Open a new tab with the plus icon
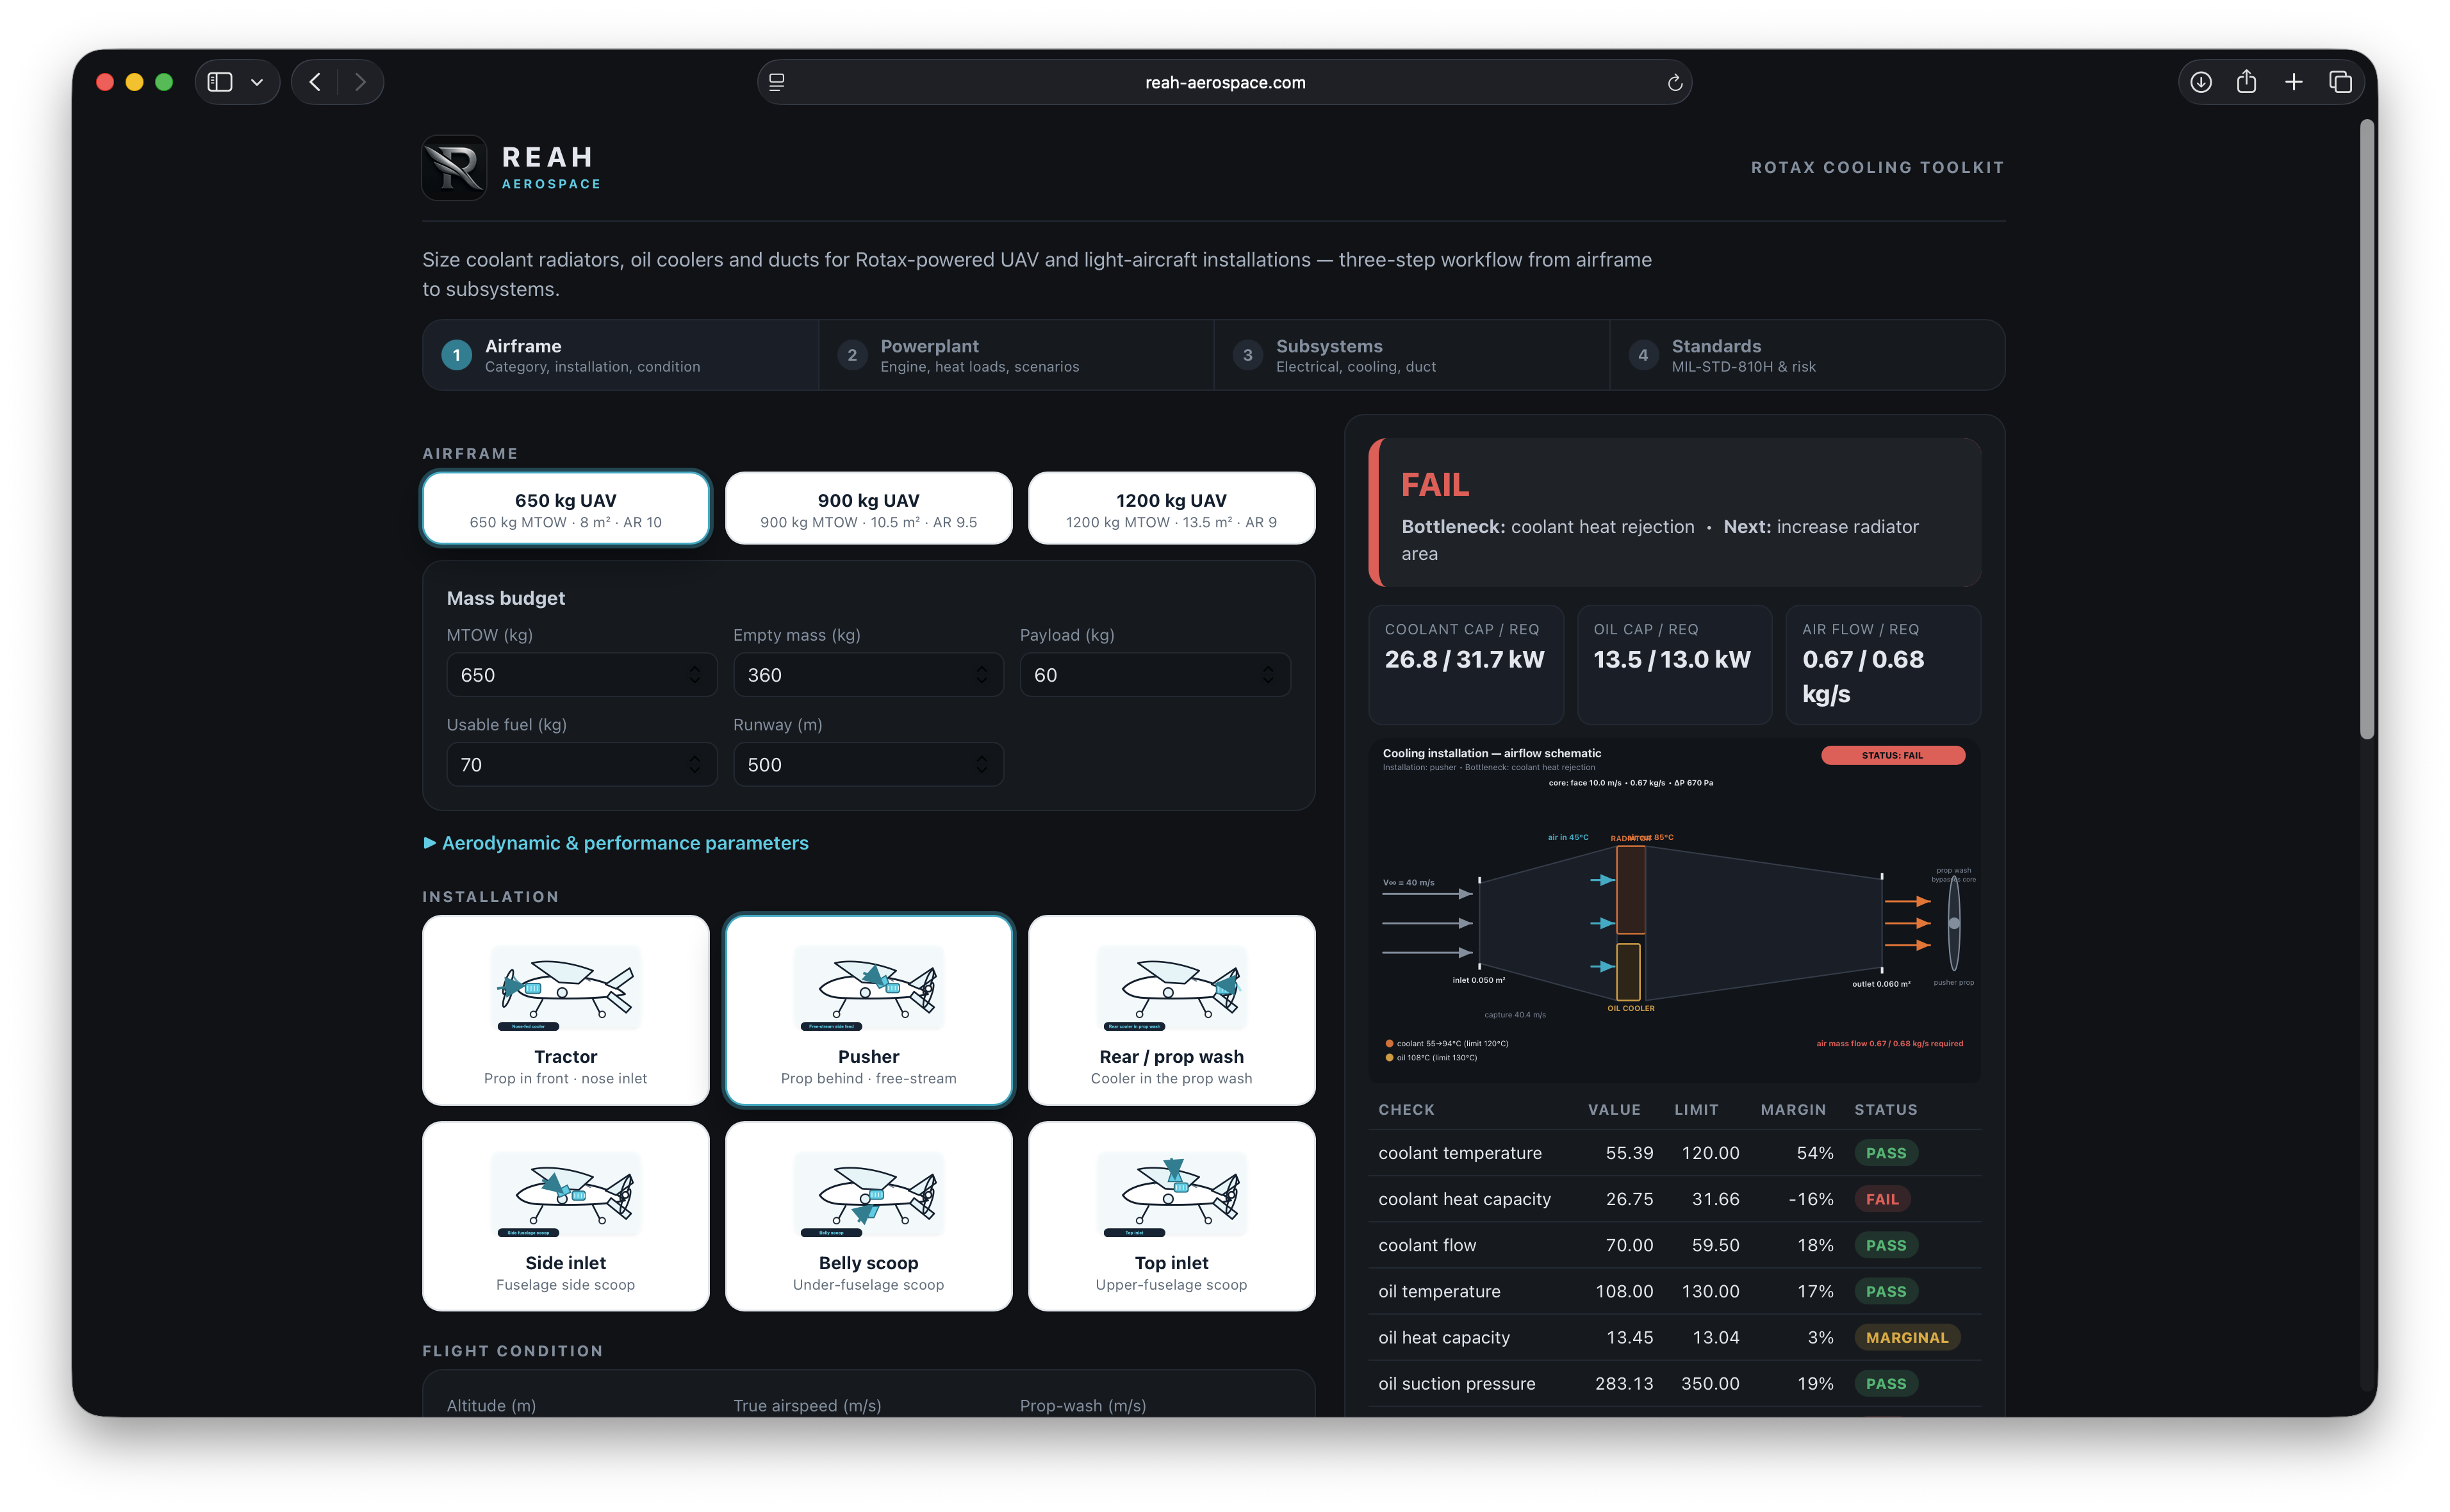The height and width of the screenshot is (1512, 2450). tap(2293, 82)
